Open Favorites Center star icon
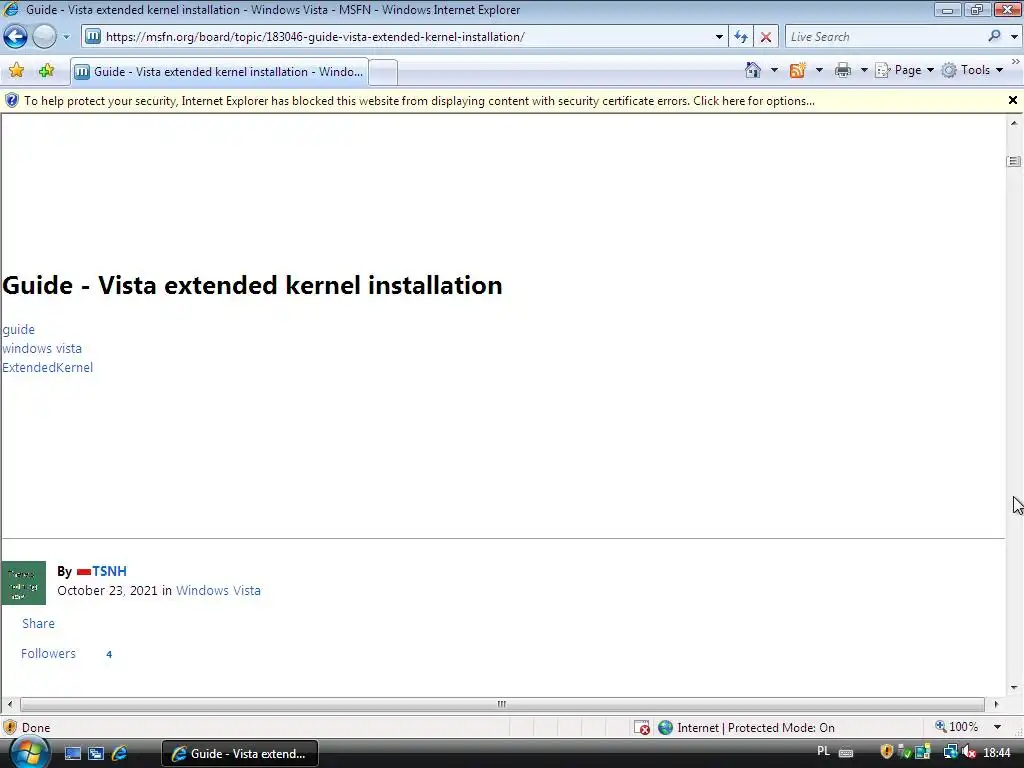This screenshot has height=768, width=1024. tap(16, 71)
